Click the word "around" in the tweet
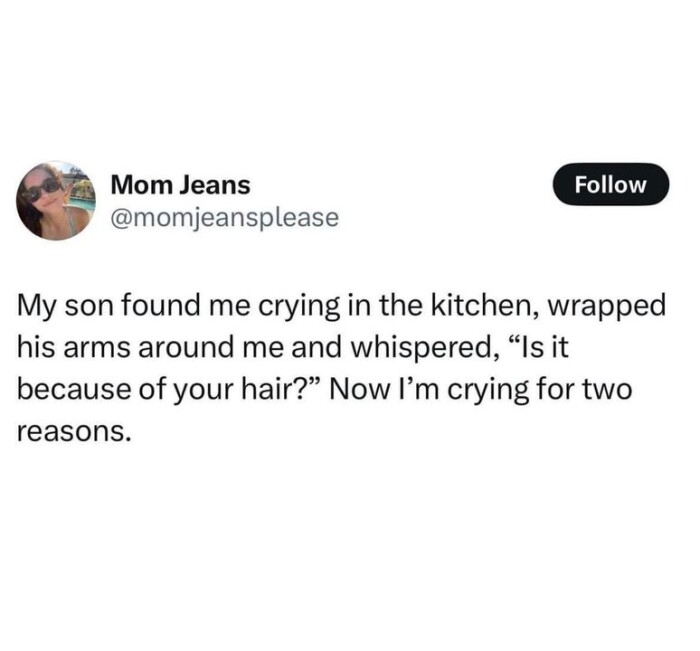Screen dimensions: 700x651 [186, 347]
